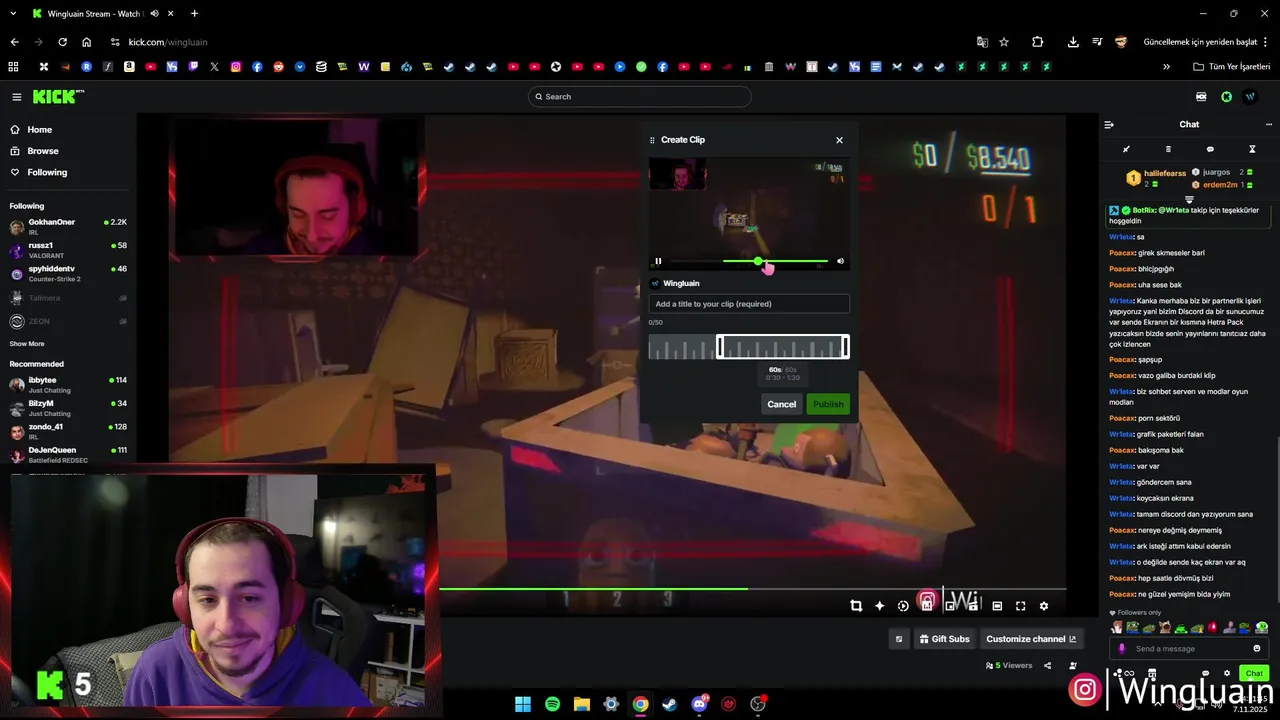The image size is (1280, 720).
Task: Click the Search box
Action: 640,97
